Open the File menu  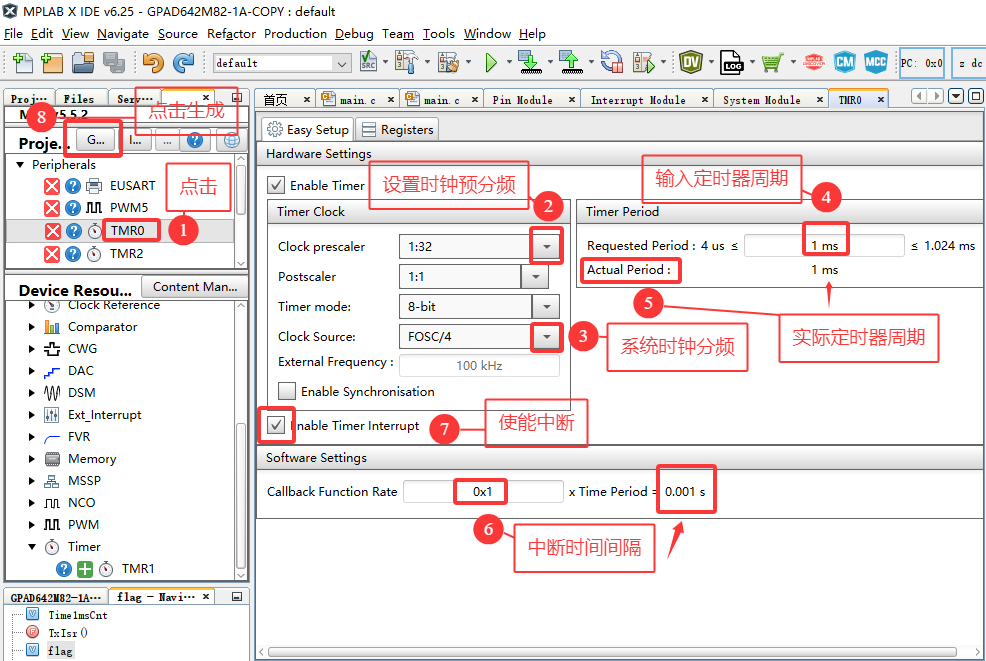tap(13, 34)
